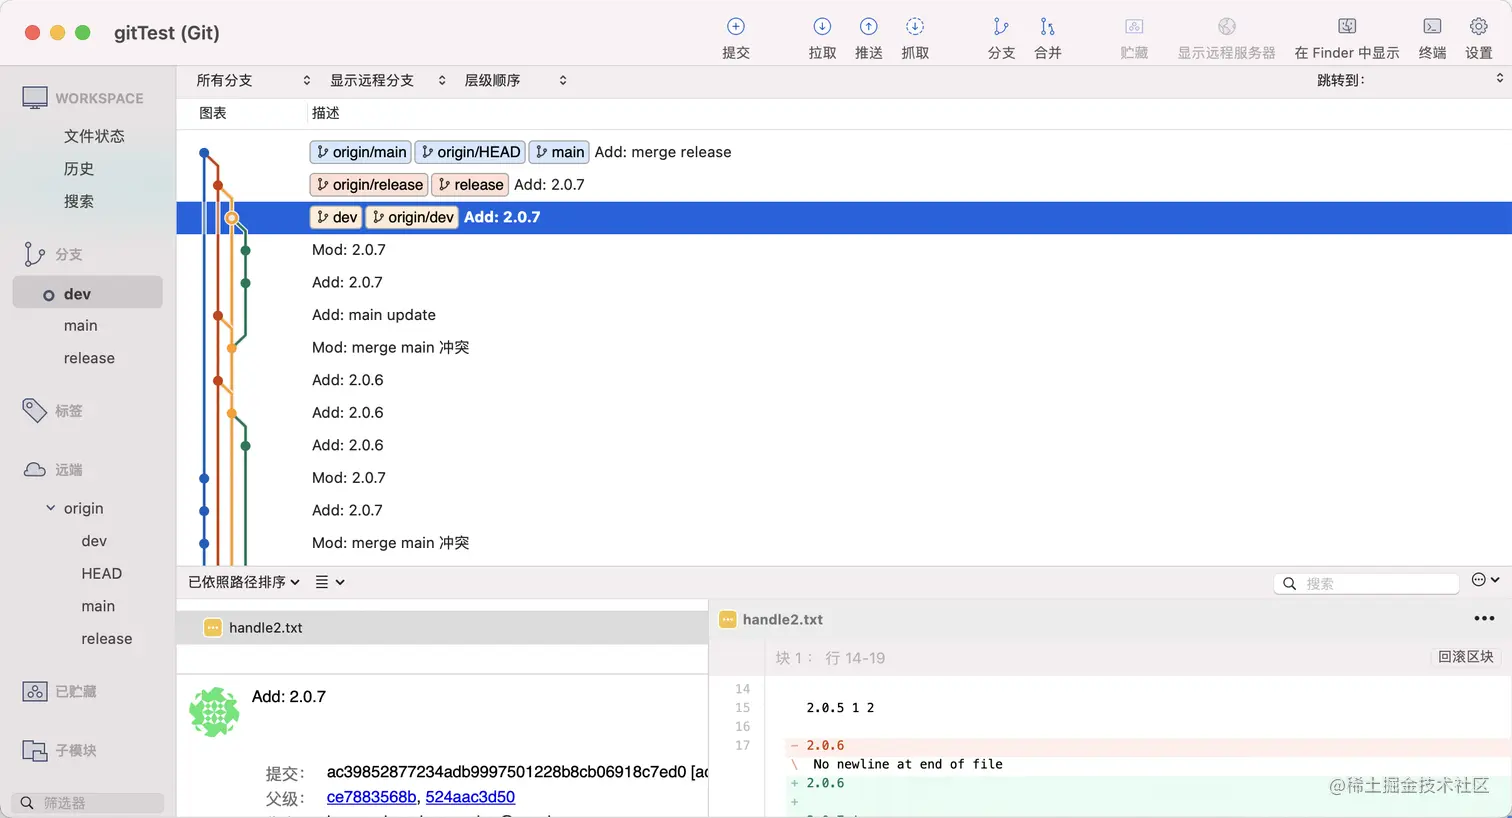Click the dev branch tag on the highlighted commit
This screenshot has width=1512, height=818.
point(336,217)
